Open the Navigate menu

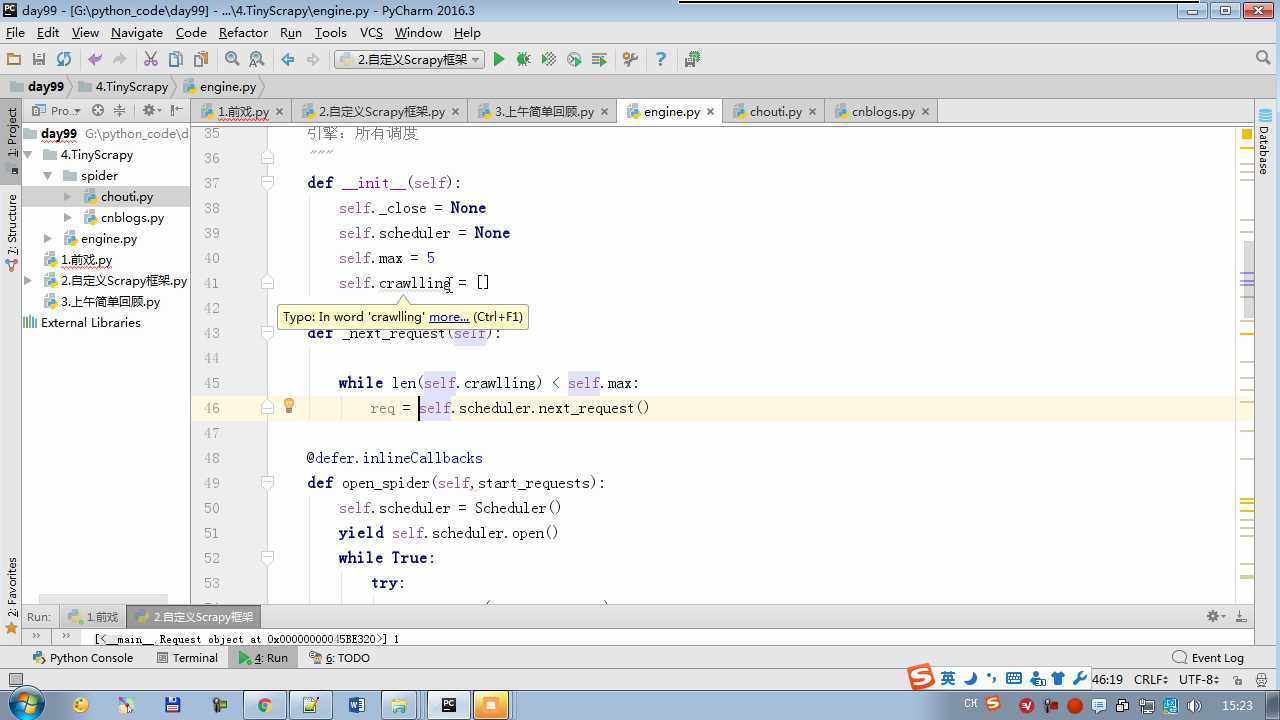click(137, 33)
